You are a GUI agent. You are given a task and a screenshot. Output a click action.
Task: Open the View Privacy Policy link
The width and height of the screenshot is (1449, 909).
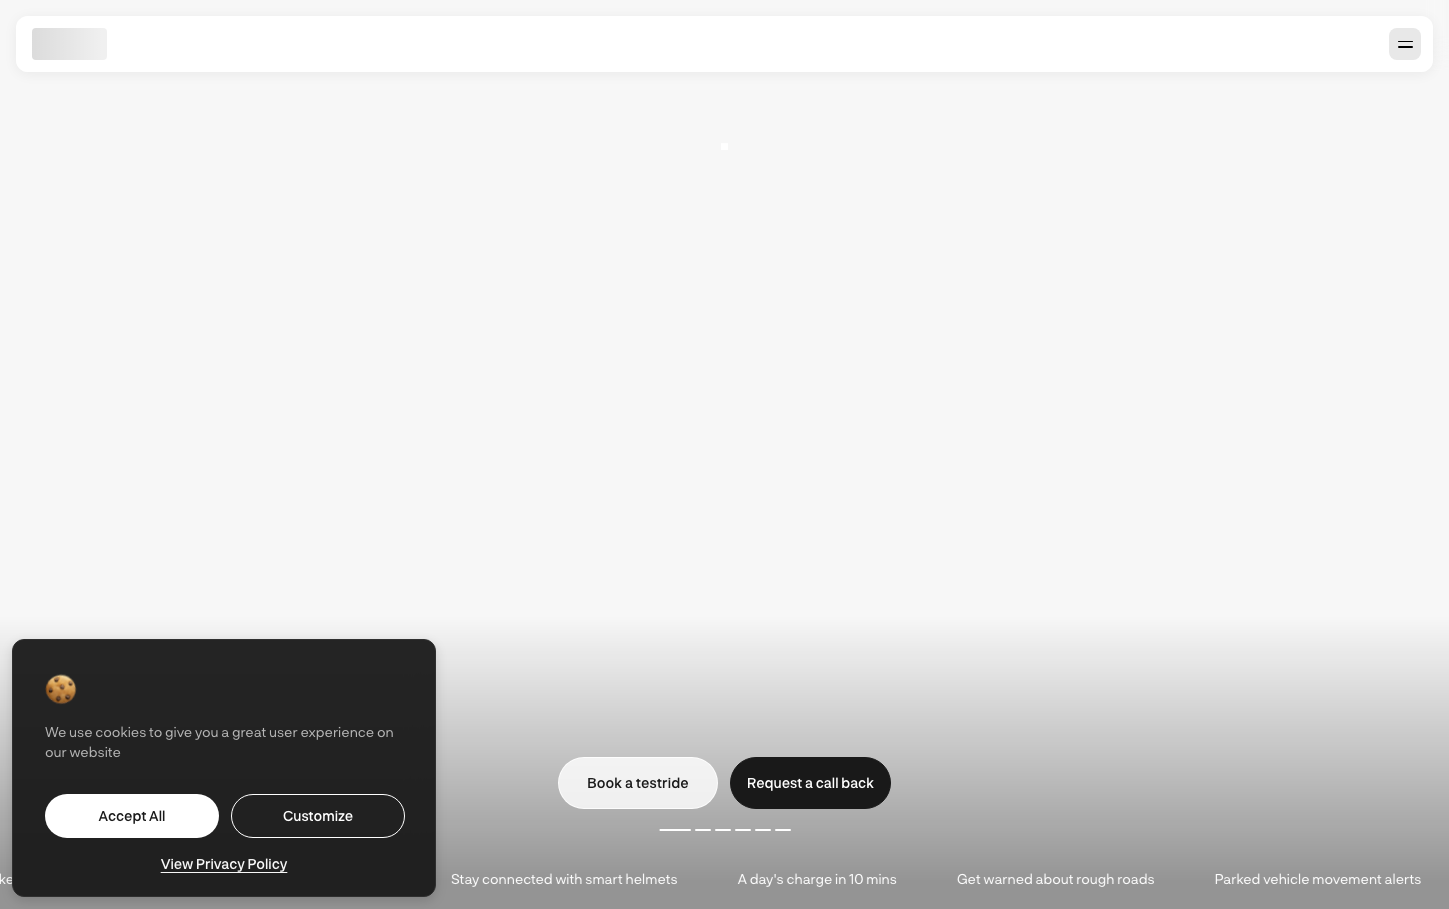click(x=224, y=864)
